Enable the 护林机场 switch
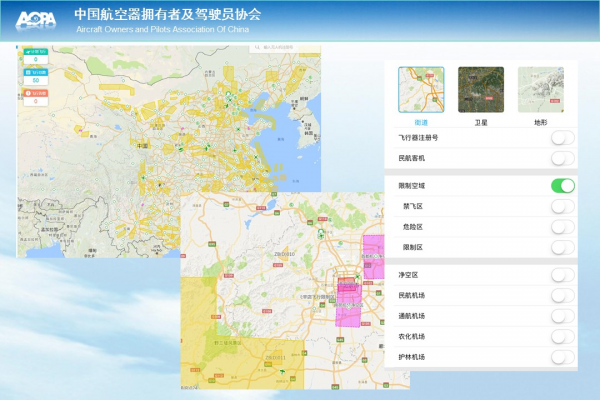 (562, 357)
